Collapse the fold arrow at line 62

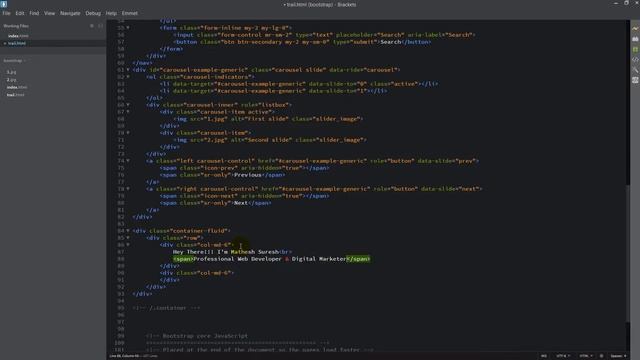(x=128, y=77)
